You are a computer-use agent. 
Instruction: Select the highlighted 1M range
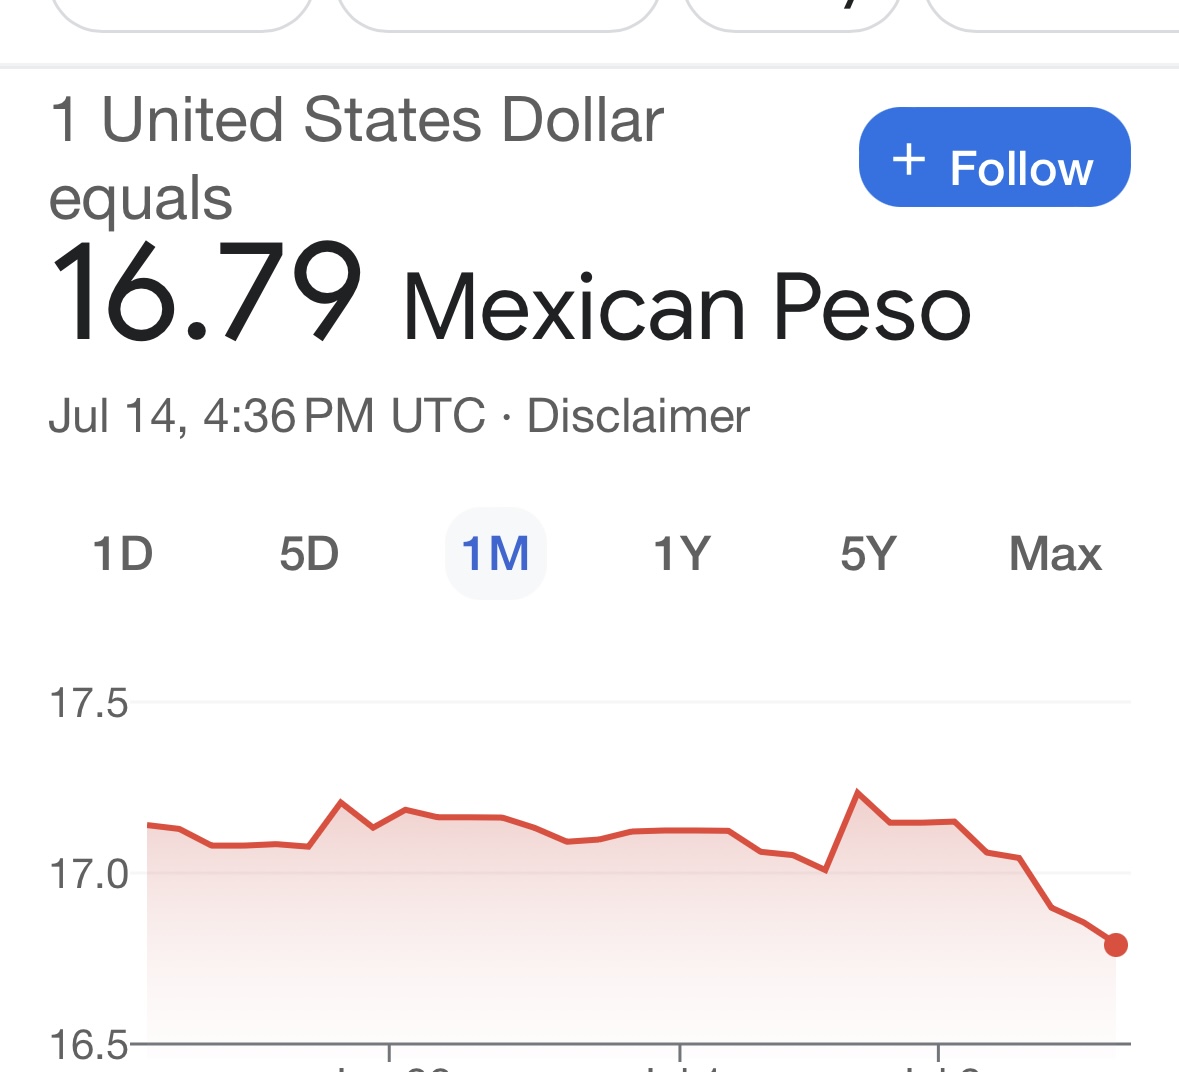pyautogui.click(x=496, y=554)
